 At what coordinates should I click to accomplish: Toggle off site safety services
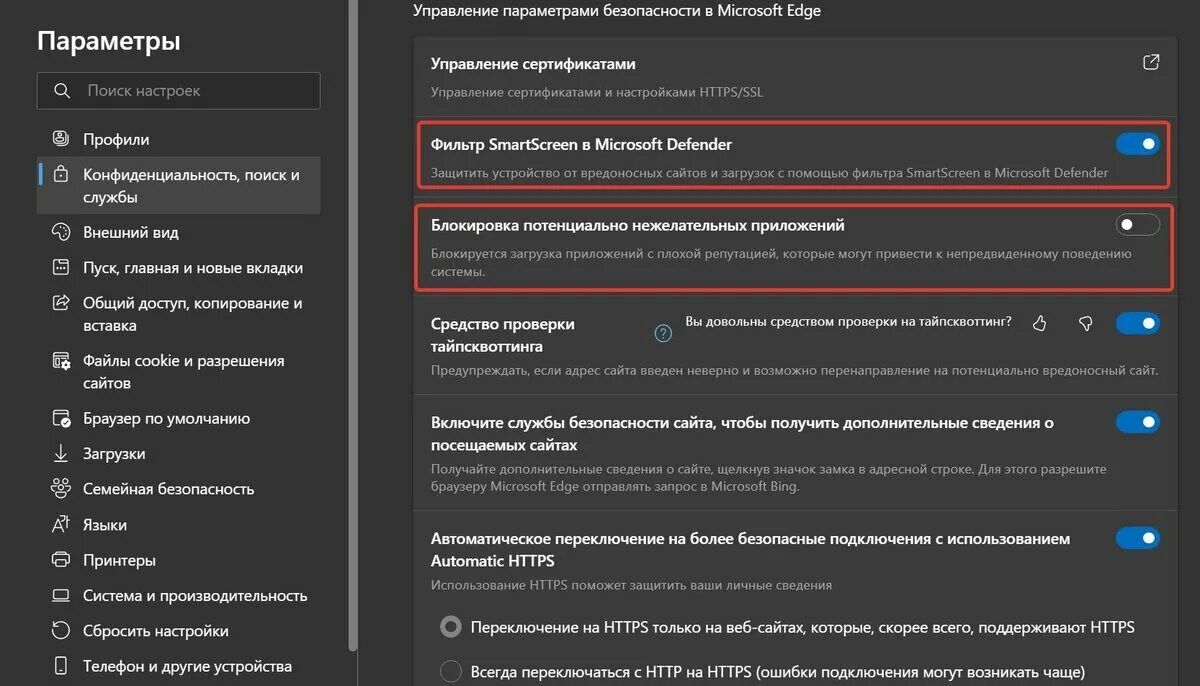tap(1137, 423)
